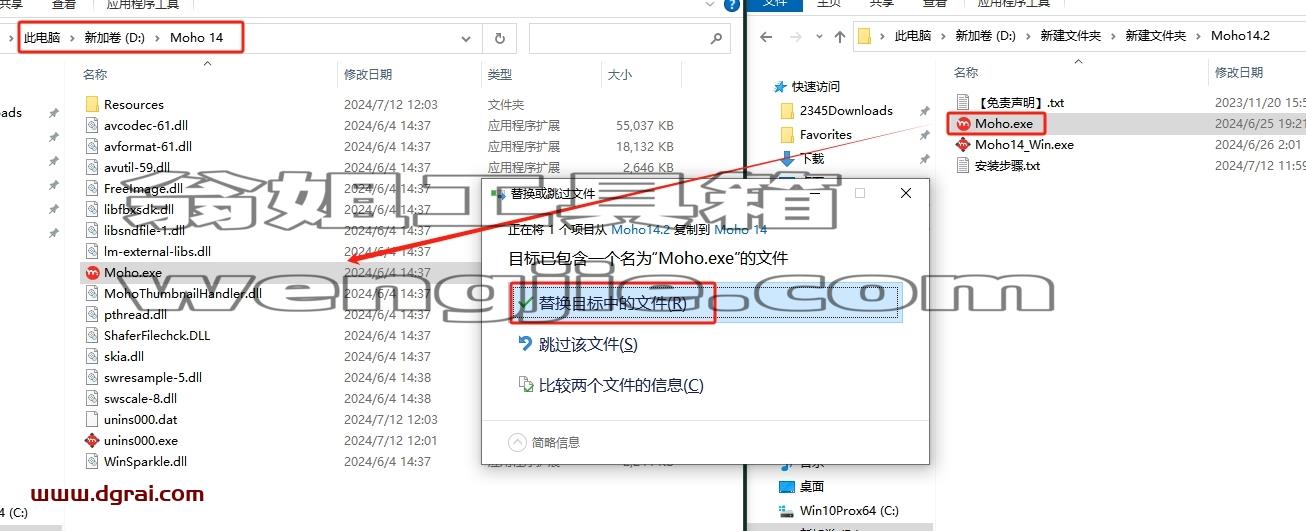Select the WinSparkle.dll file name
Screen dimensions: 1306x531
click(x=145, y=461)
